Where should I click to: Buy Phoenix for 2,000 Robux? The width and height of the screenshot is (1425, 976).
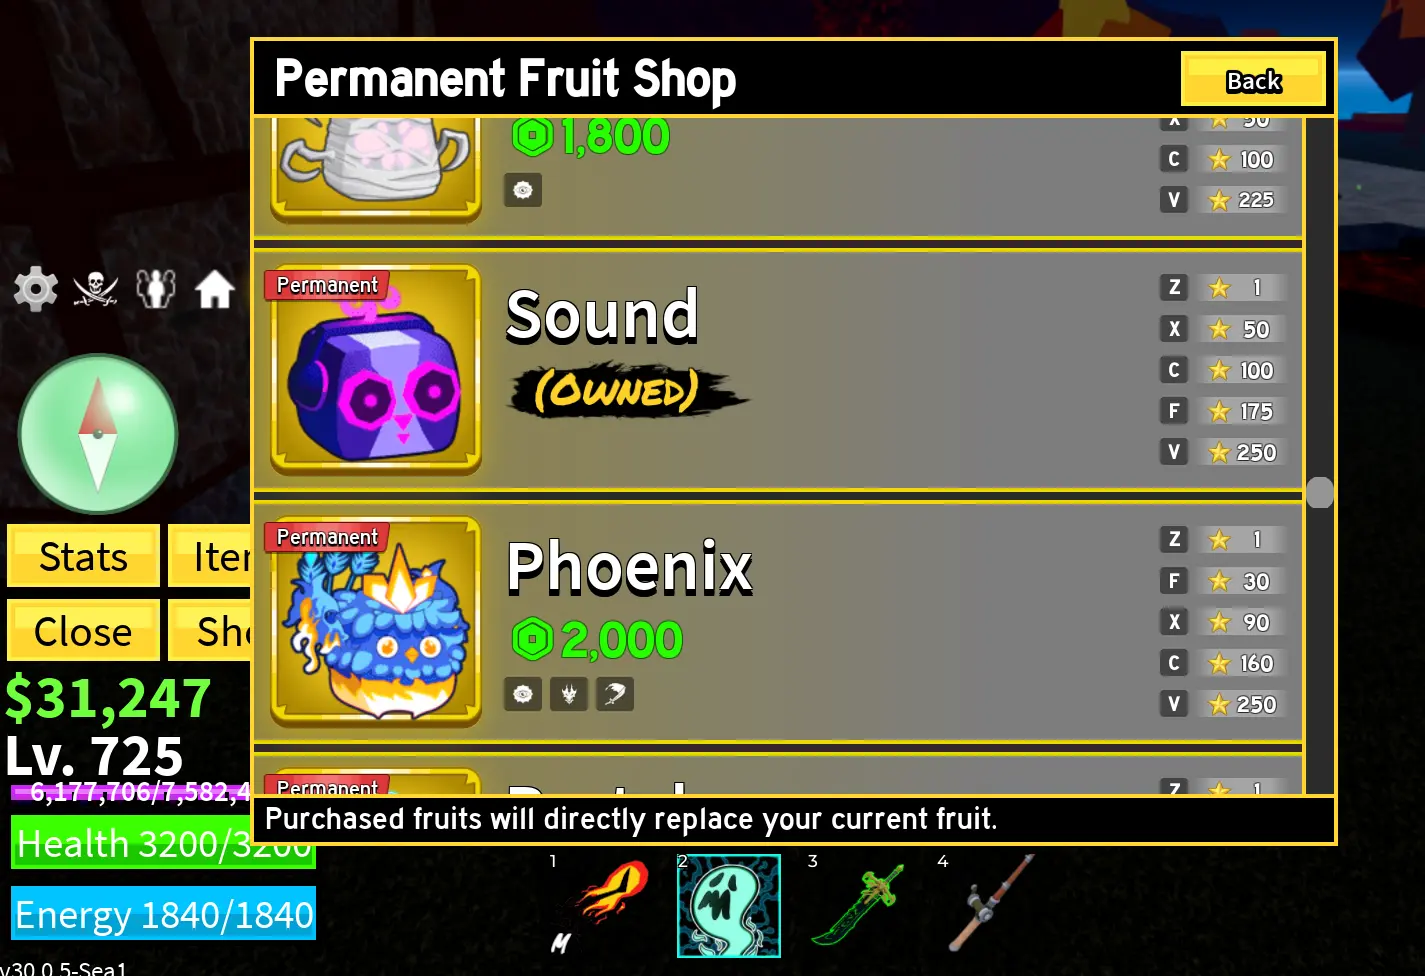(x=598, y=640)
